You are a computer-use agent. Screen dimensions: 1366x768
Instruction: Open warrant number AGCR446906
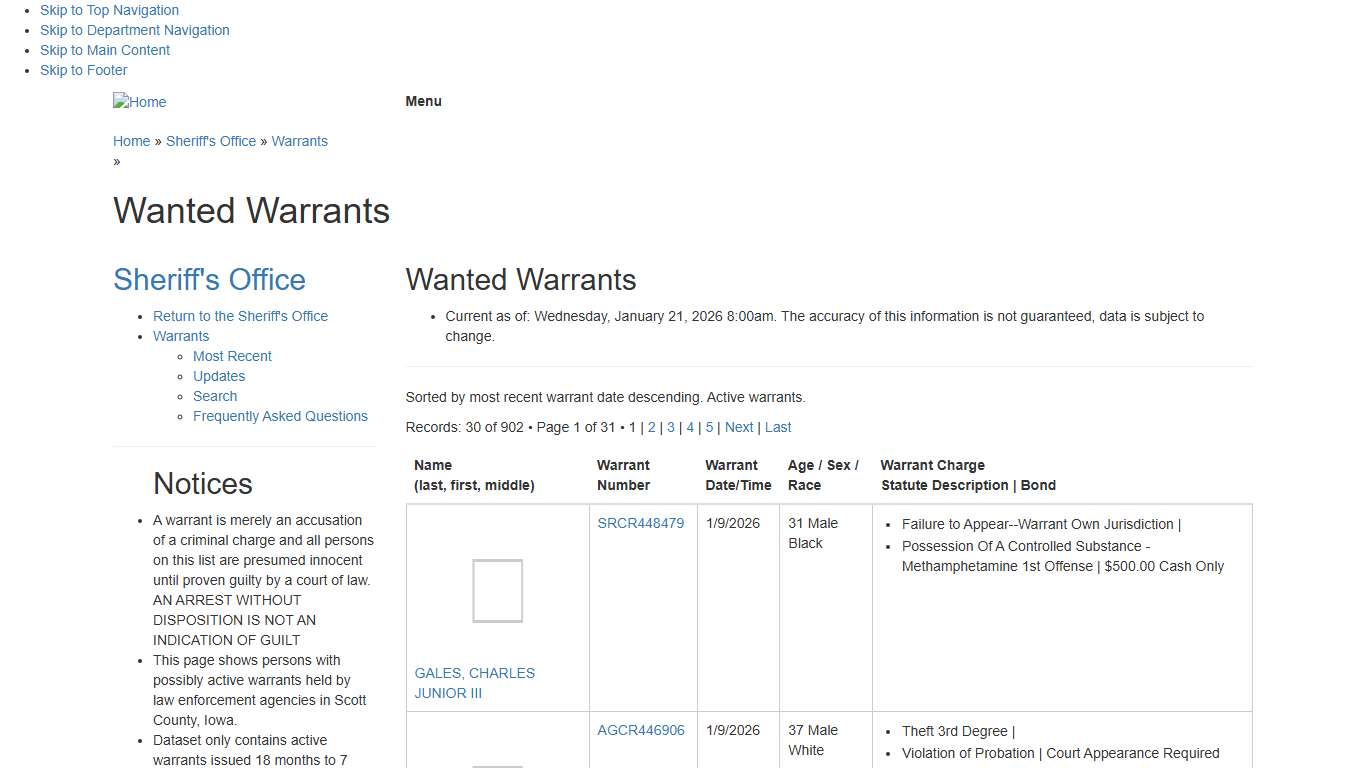click(641, 730)
